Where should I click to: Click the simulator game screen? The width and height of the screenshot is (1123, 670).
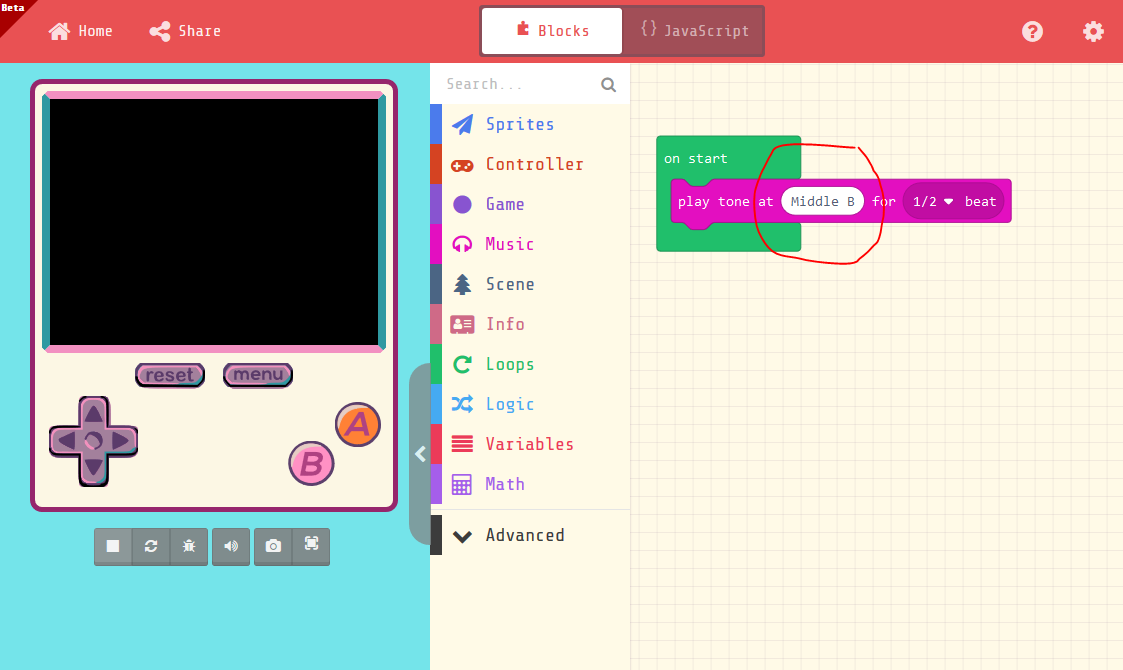[214, 222]
